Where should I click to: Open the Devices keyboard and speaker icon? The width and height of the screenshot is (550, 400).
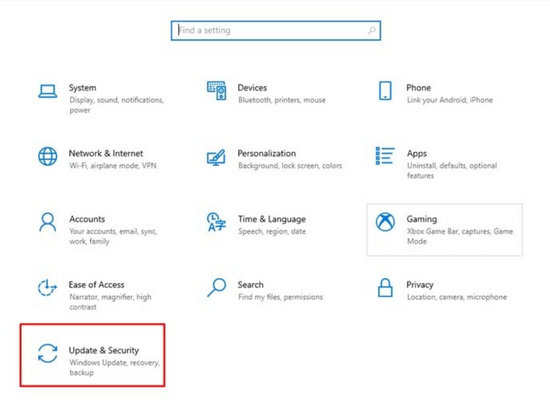click(216, 91)
